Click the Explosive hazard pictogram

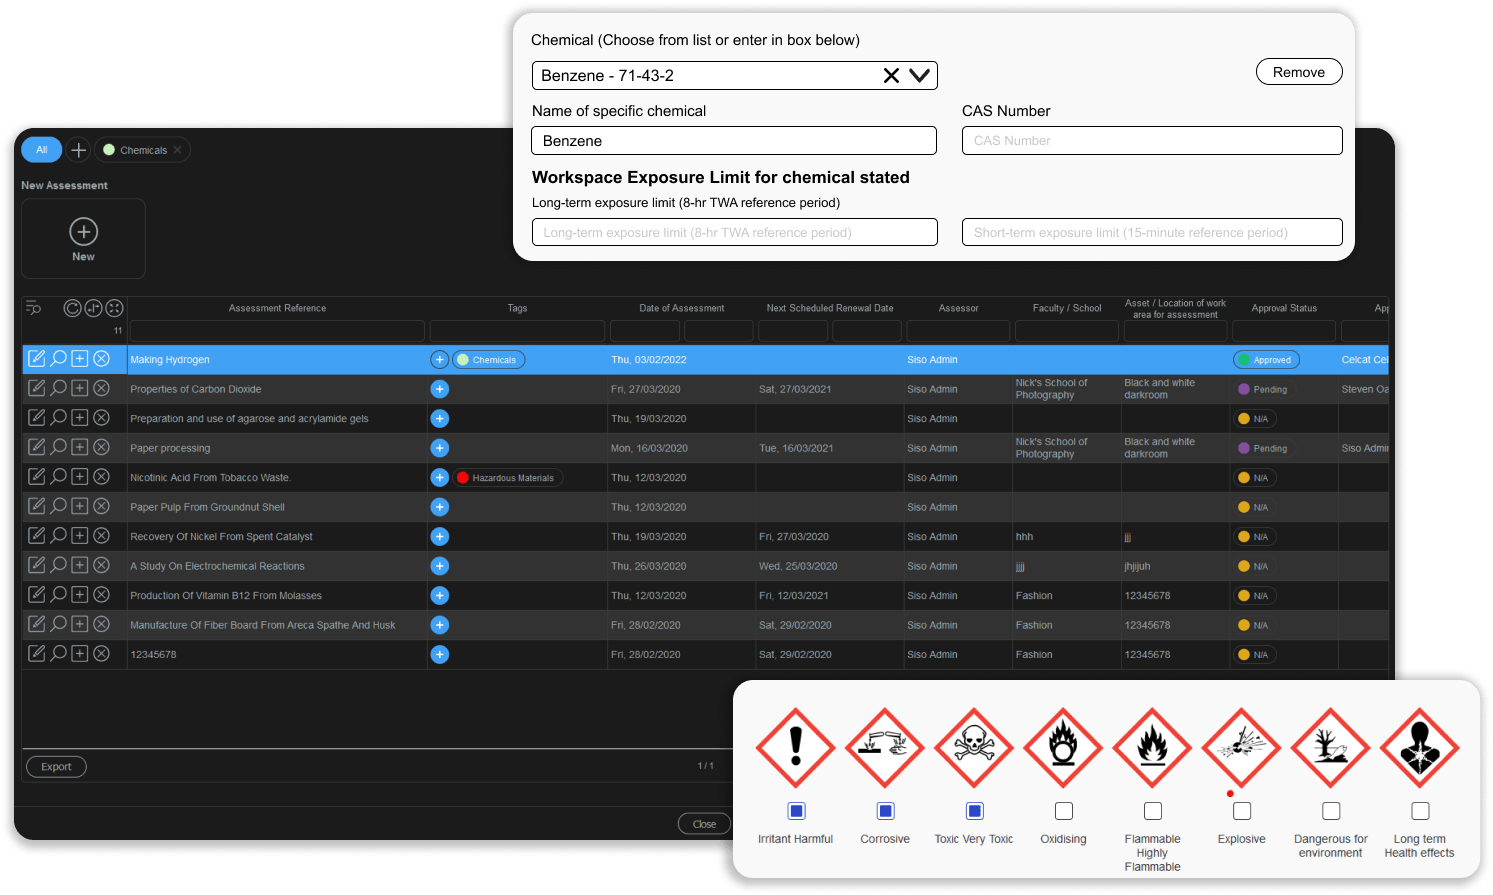click(x=1241, y=747)
